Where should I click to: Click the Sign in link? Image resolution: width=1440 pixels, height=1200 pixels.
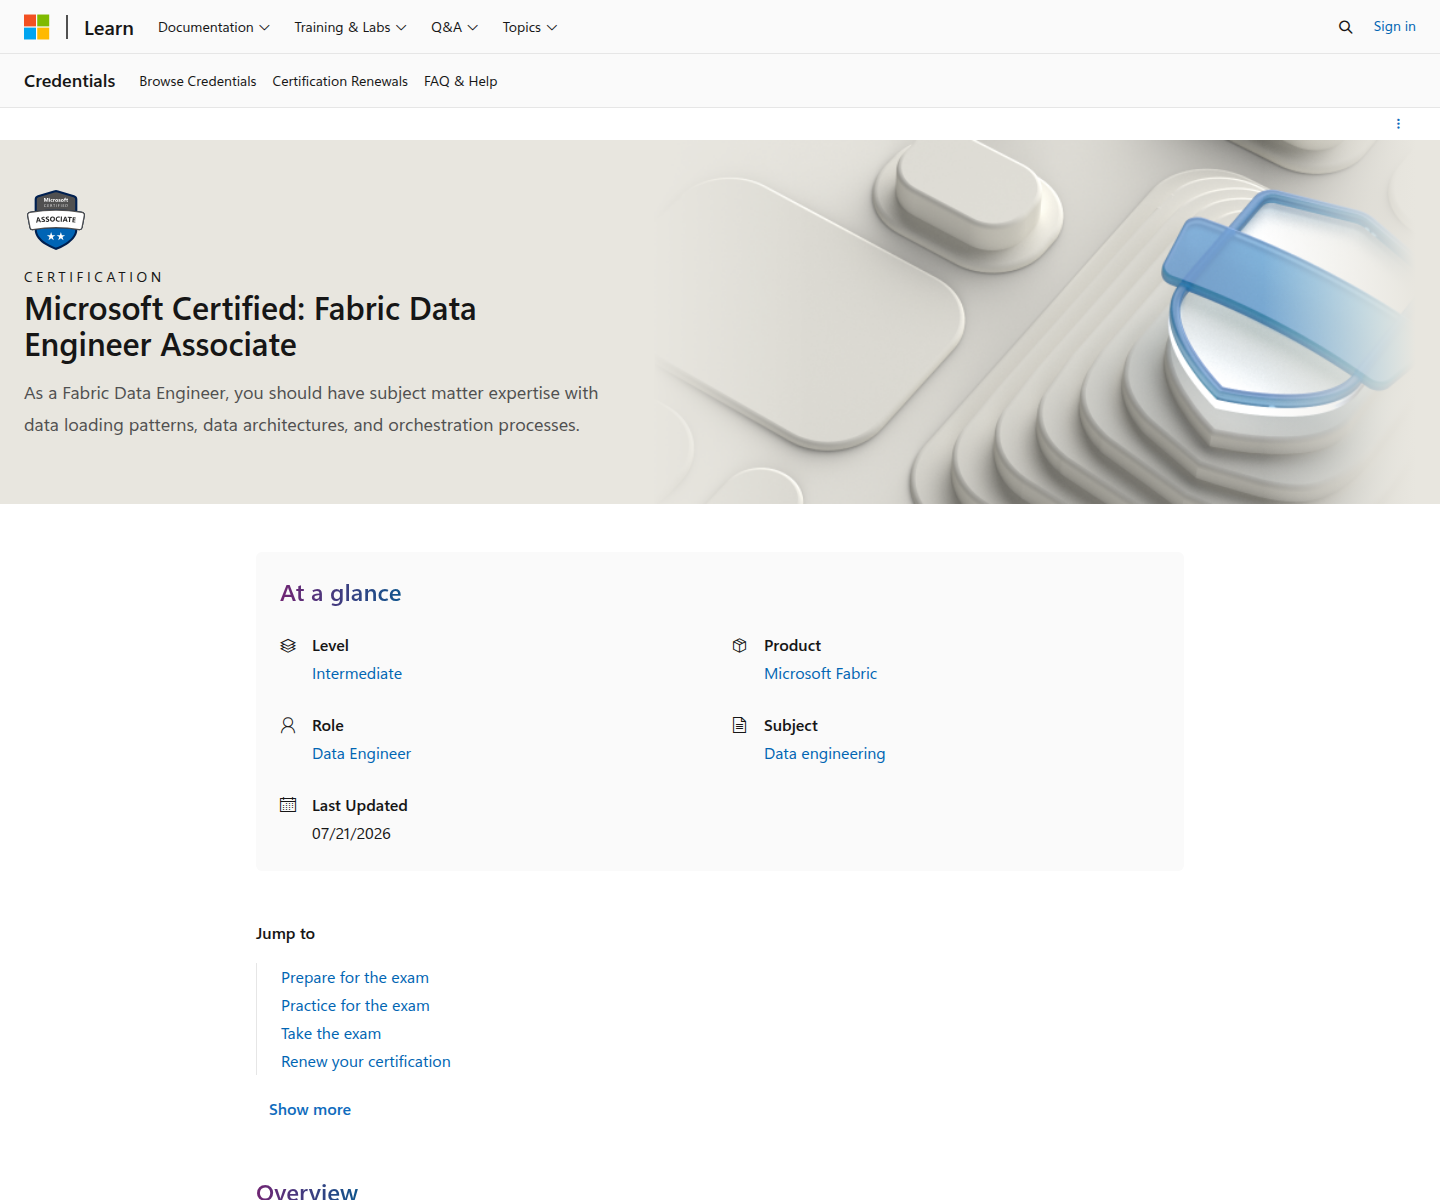click(1394, 27)
